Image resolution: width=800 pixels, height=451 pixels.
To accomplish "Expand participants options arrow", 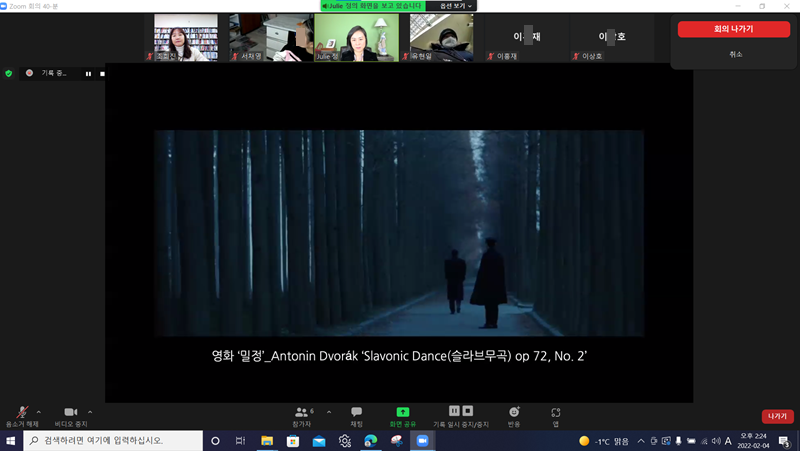I will click(x=329, y=412).
